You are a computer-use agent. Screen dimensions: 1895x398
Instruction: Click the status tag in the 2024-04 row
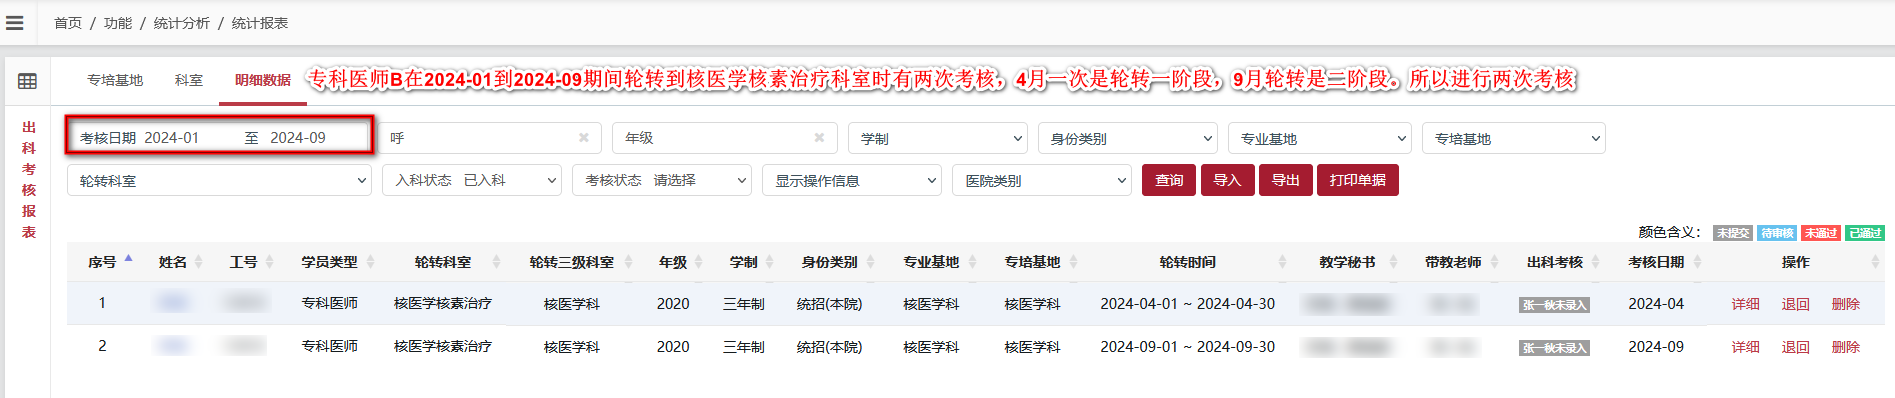coord(1554,305)
